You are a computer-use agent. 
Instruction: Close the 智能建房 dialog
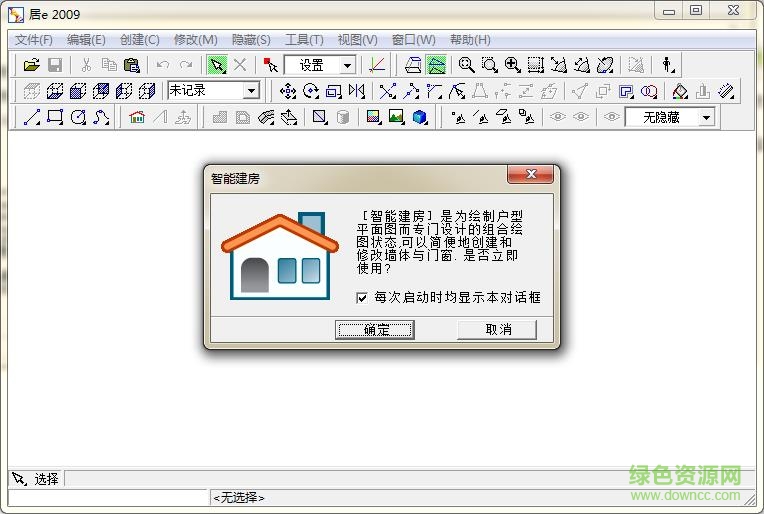(530, 174)
